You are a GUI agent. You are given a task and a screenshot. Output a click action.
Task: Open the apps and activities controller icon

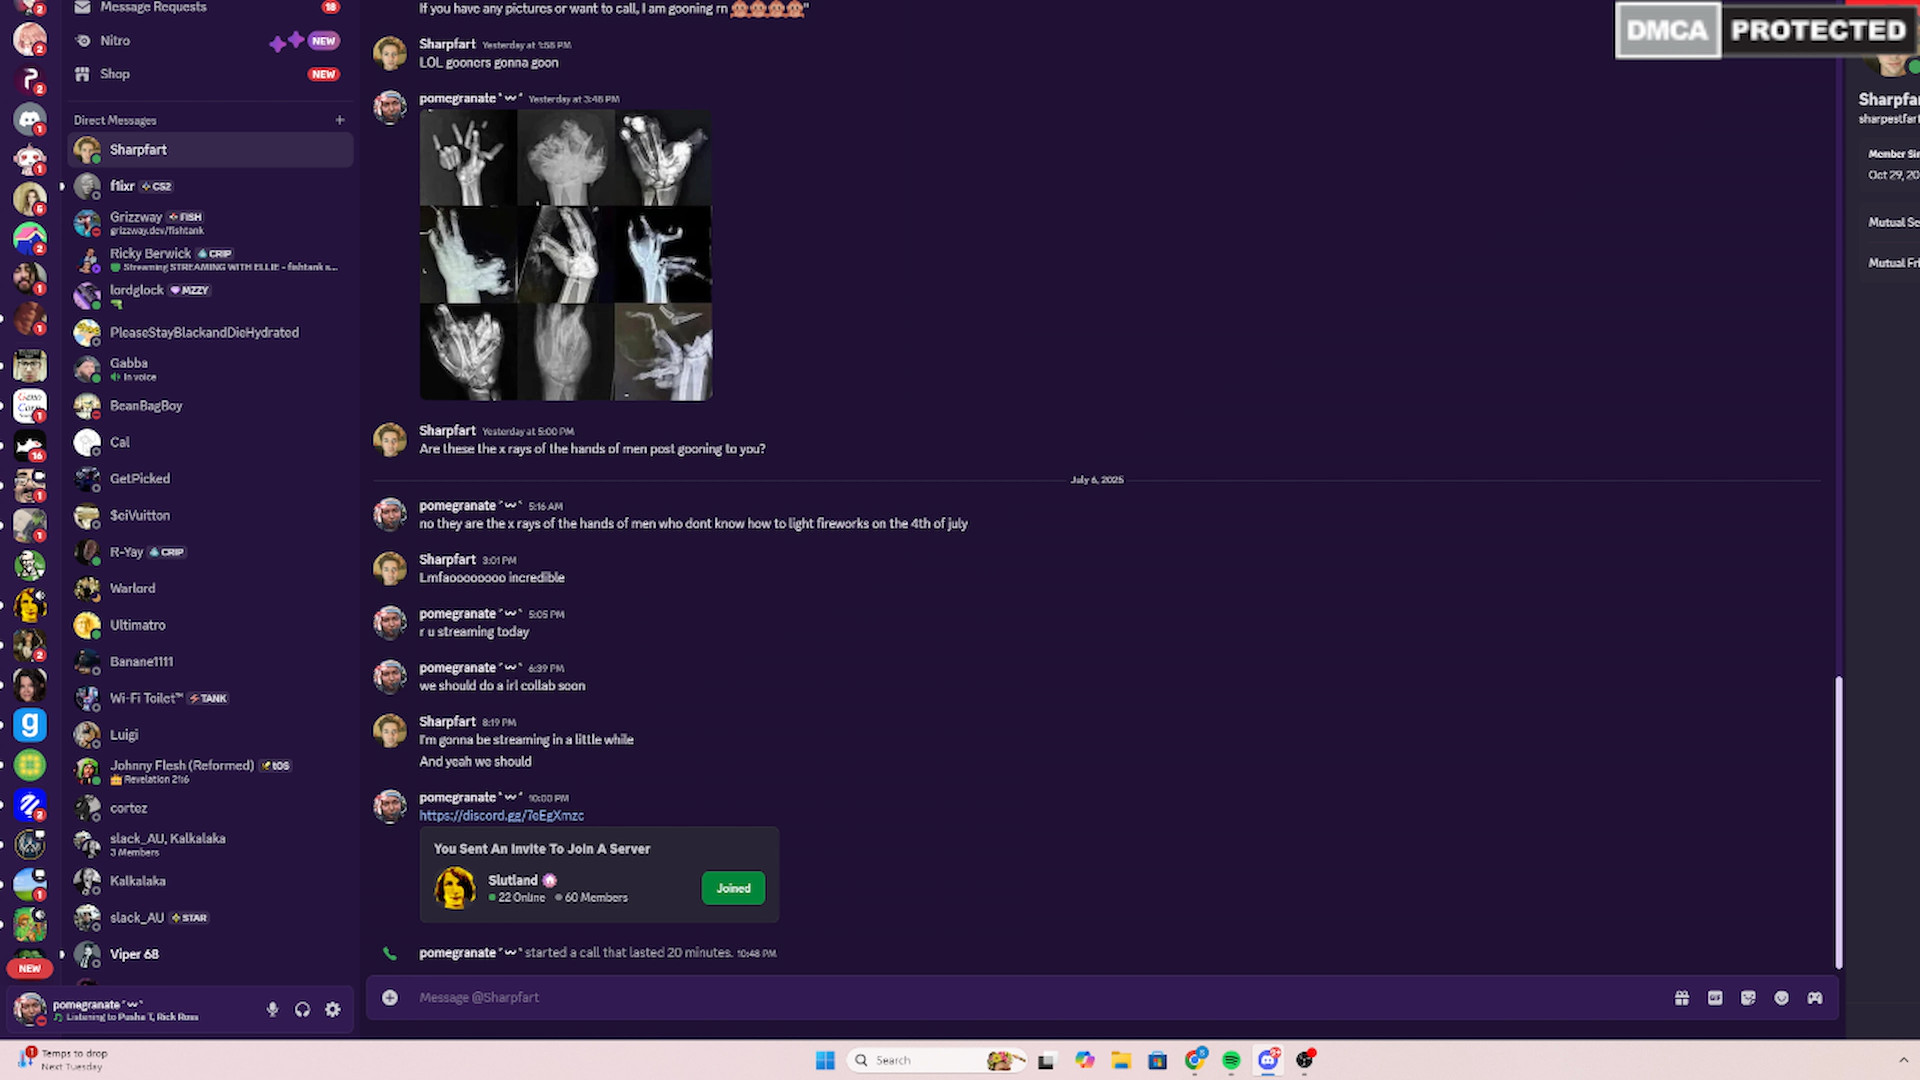pos(1815,998)
